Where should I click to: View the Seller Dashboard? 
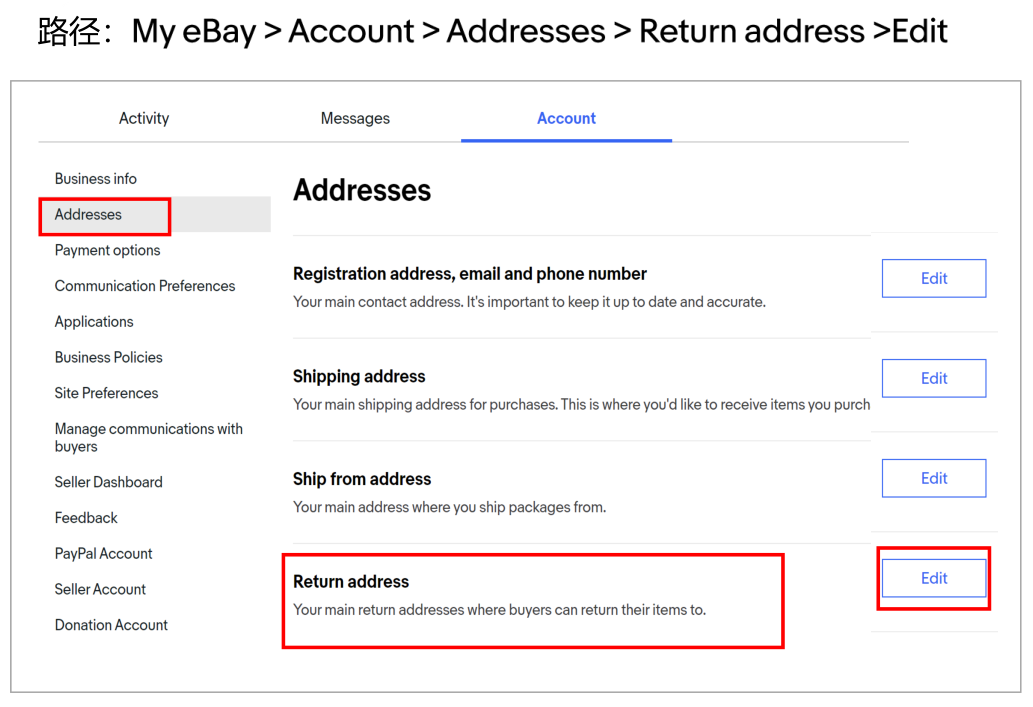tap(108, 482)
